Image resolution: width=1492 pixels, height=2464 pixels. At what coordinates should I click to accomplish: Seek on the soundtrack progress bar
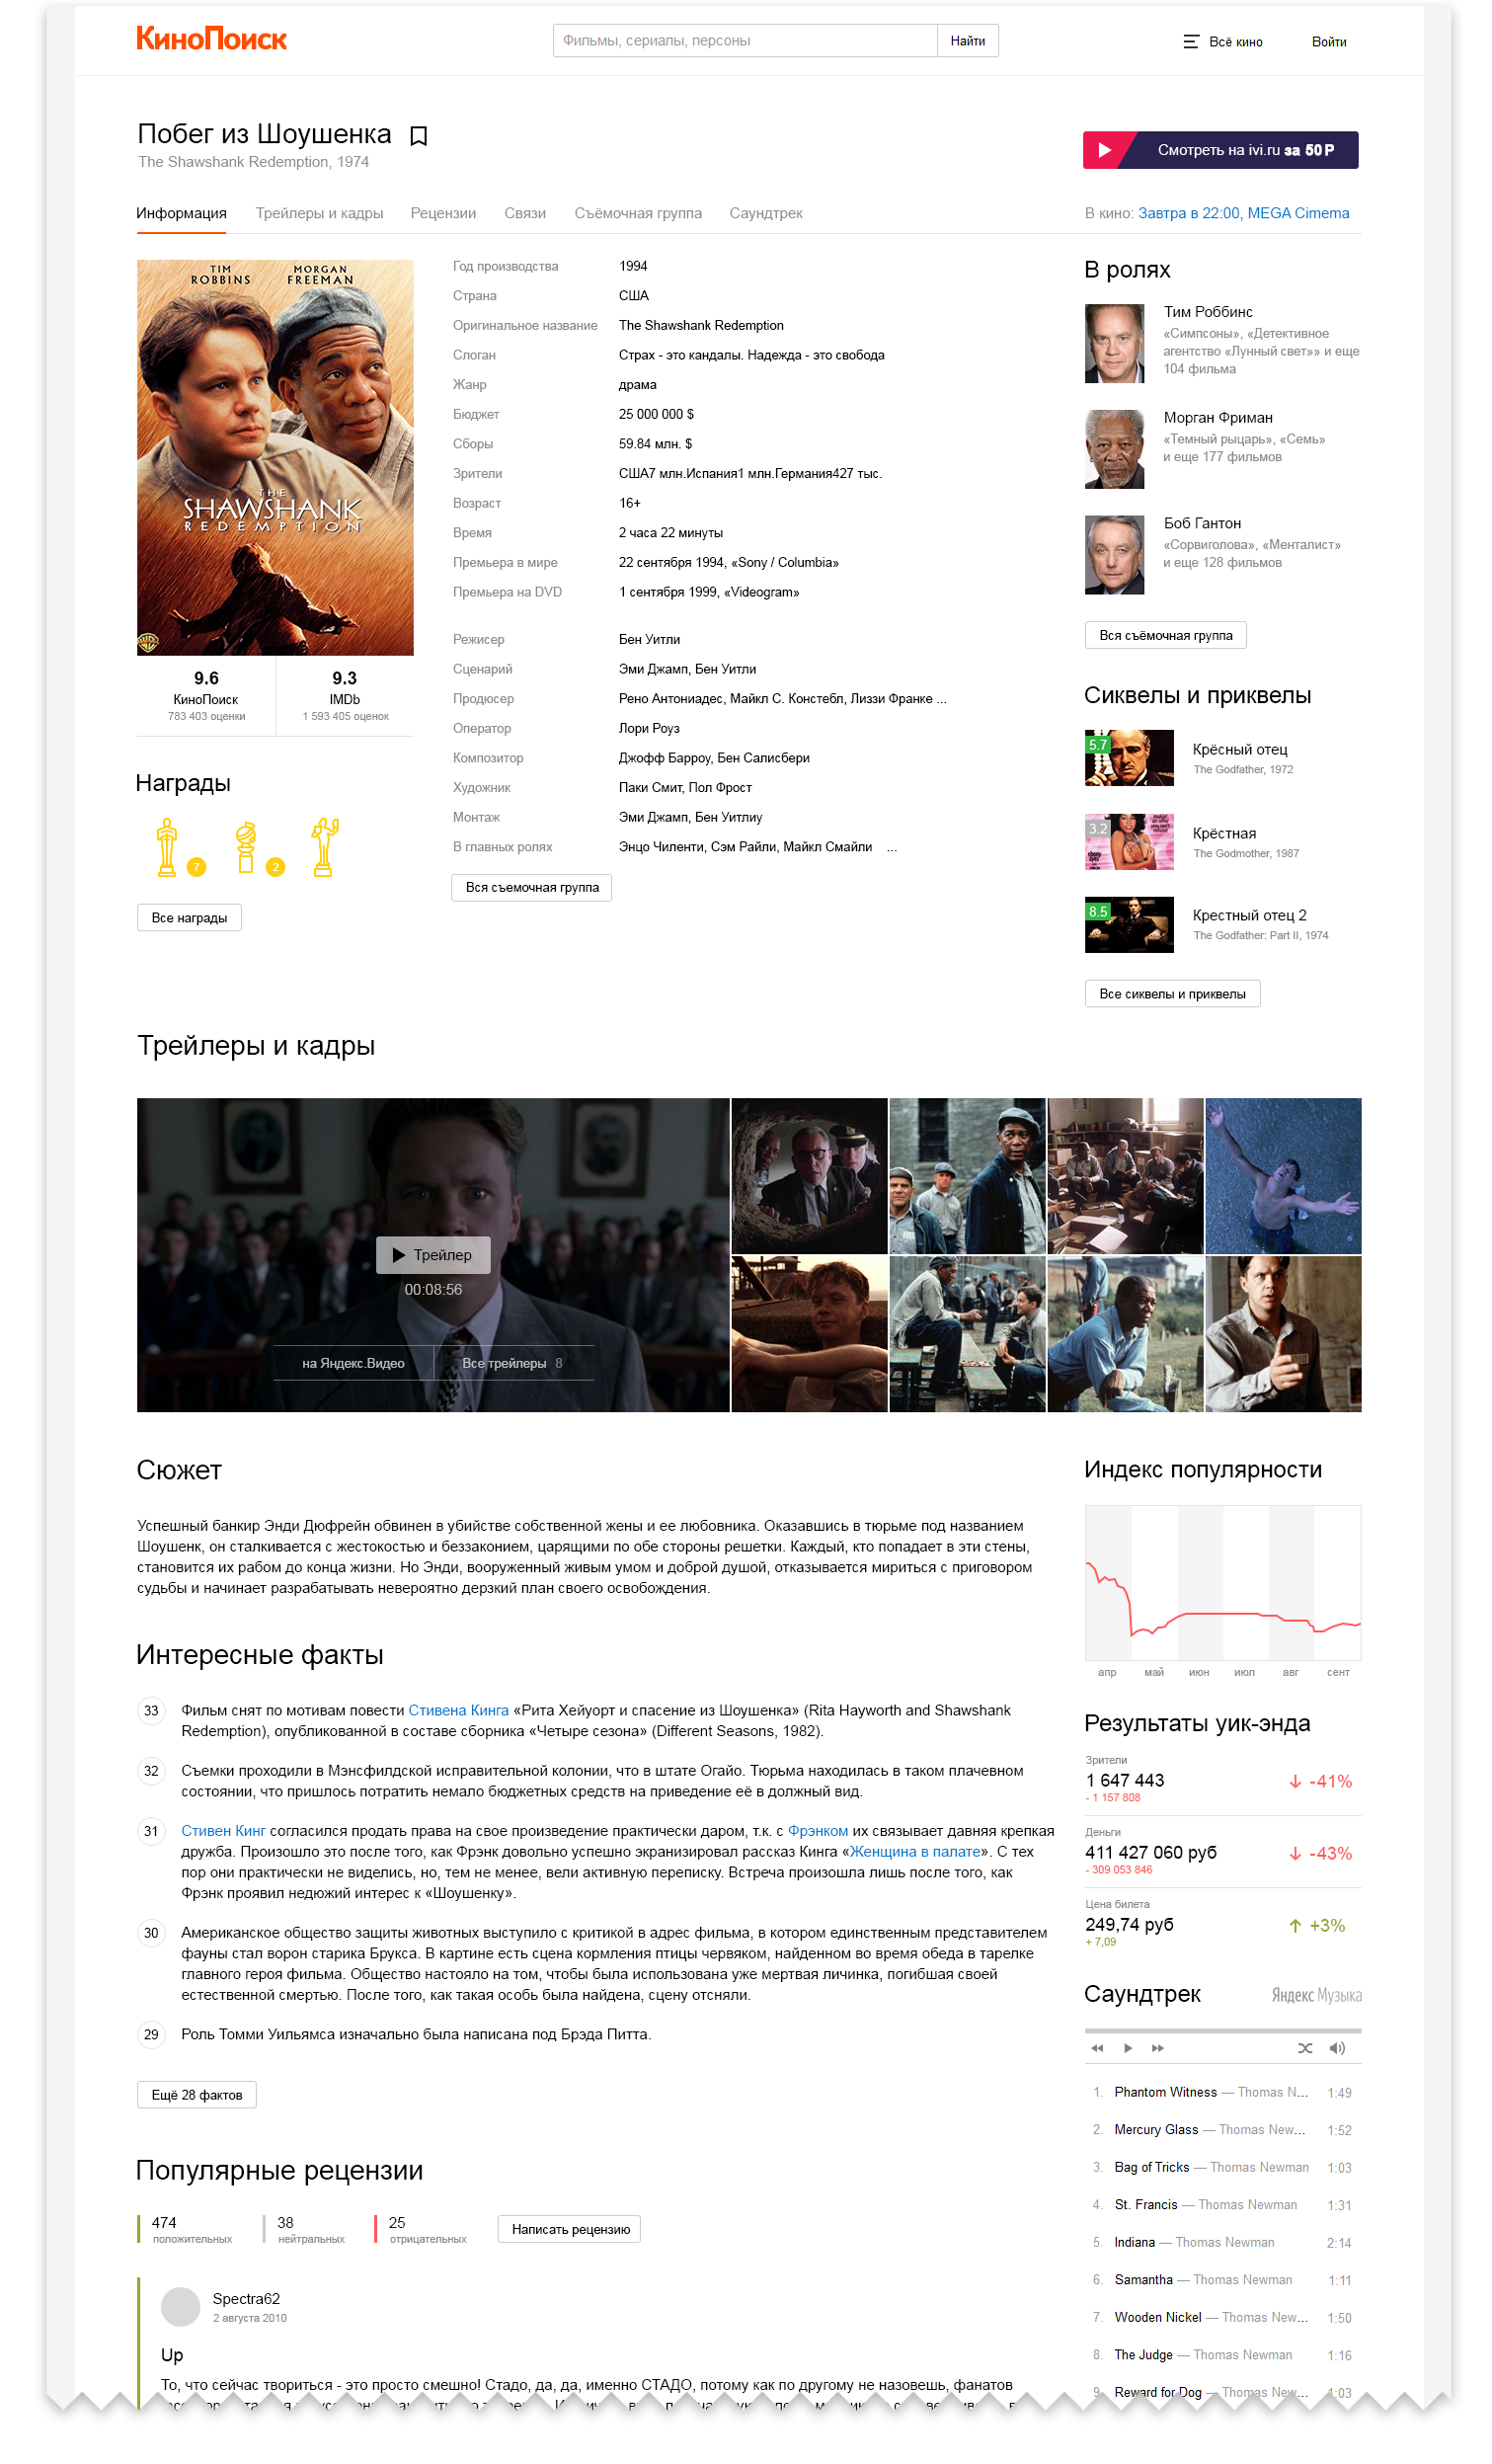[x=1223, y=2031]
